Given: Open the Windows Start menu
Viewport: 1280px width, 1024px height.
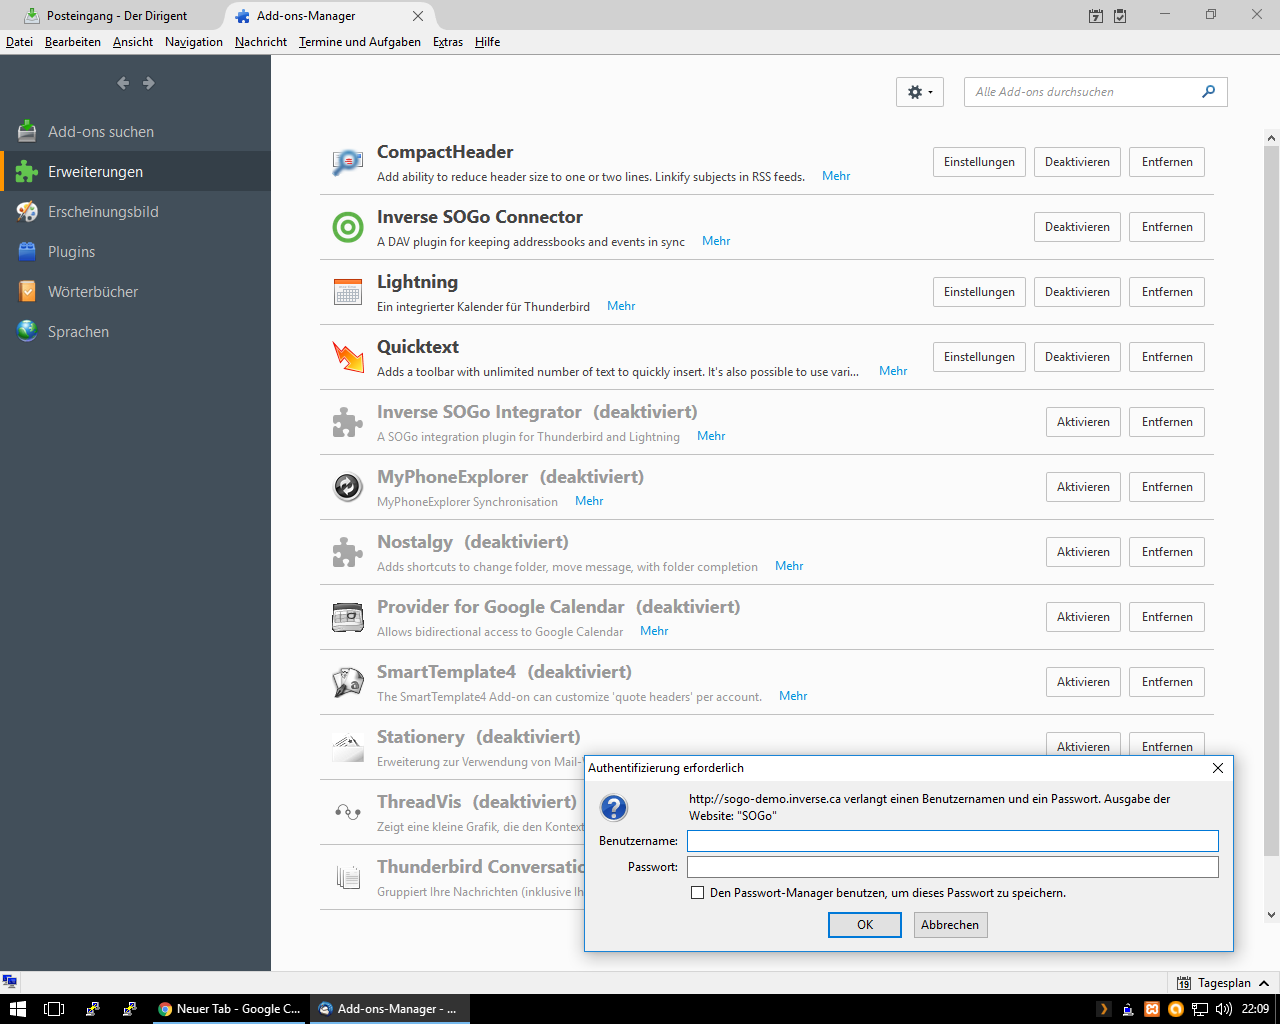Looking at the screenshot, I should (x=17, y=1009).
